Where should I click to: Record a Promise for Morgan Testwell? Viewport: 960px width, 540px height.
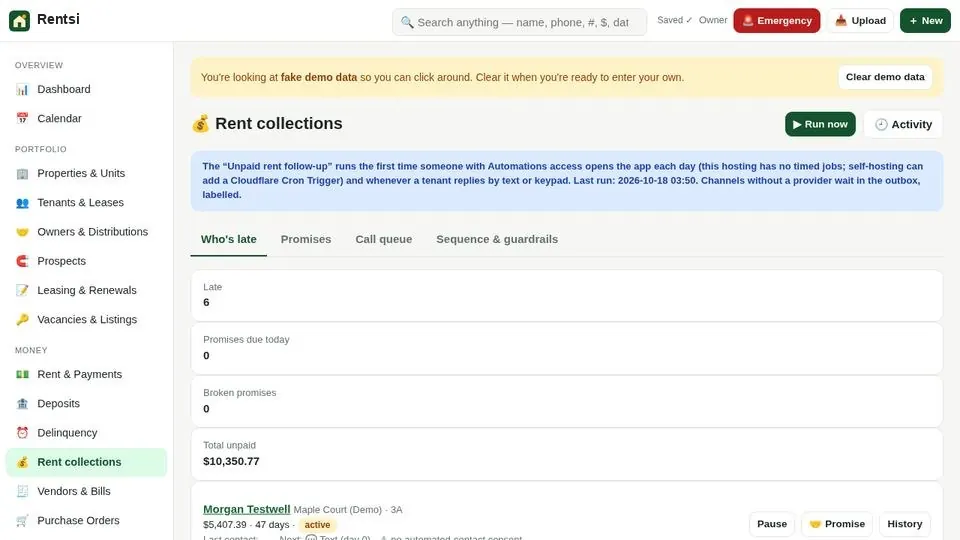coord(836,524)
